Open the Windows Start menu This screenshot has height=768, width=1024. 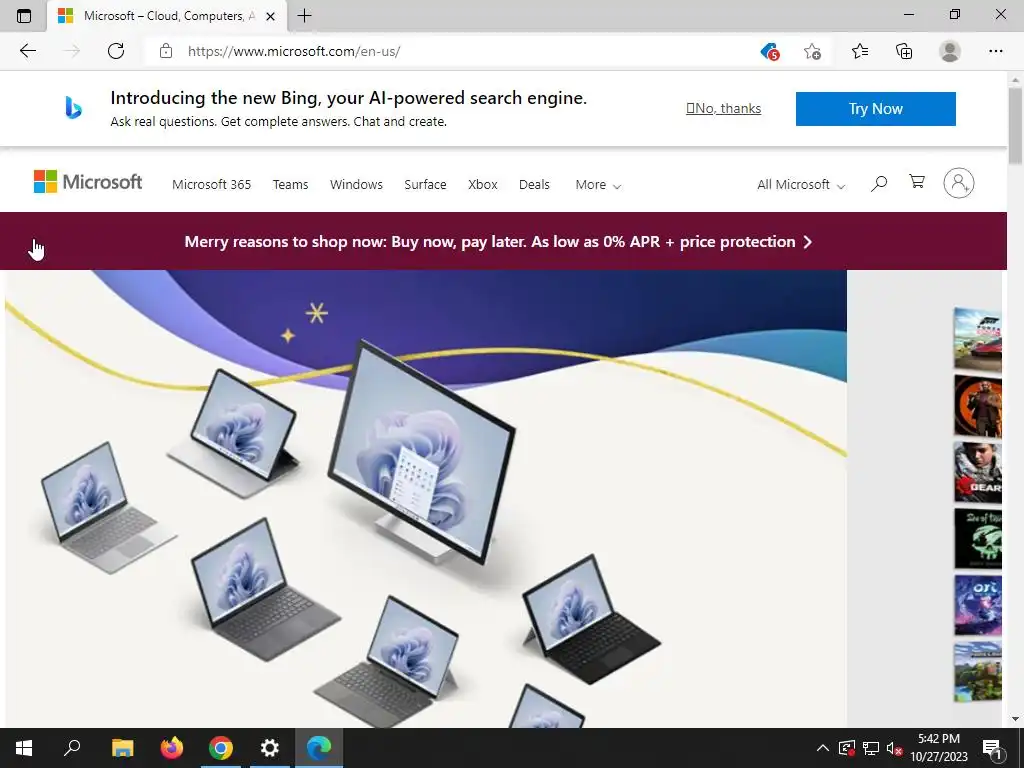pos(24,748)
